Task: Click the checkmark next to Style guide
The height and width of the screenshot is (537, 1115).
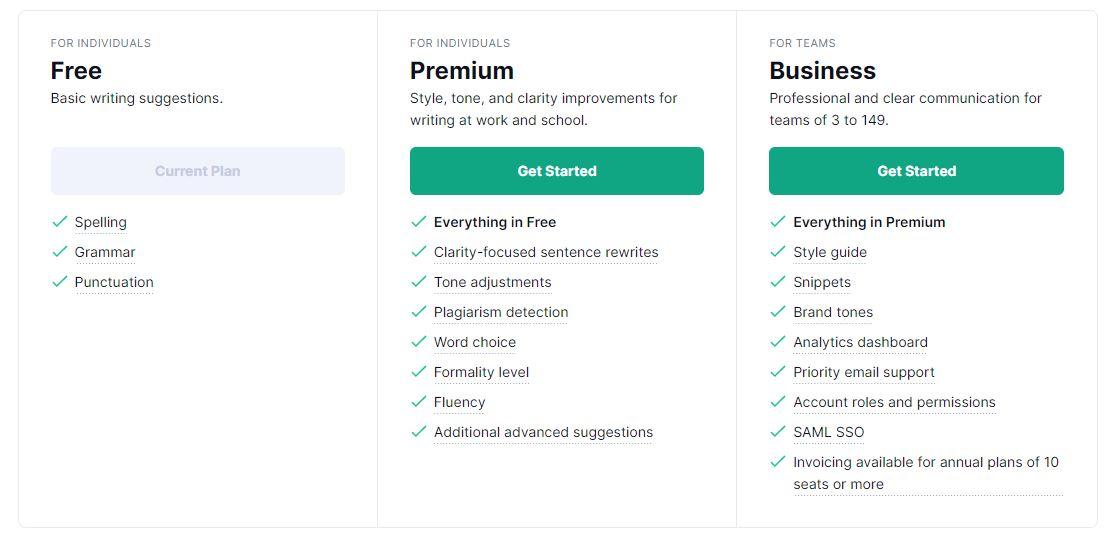Action: click(x=777, y=252)
